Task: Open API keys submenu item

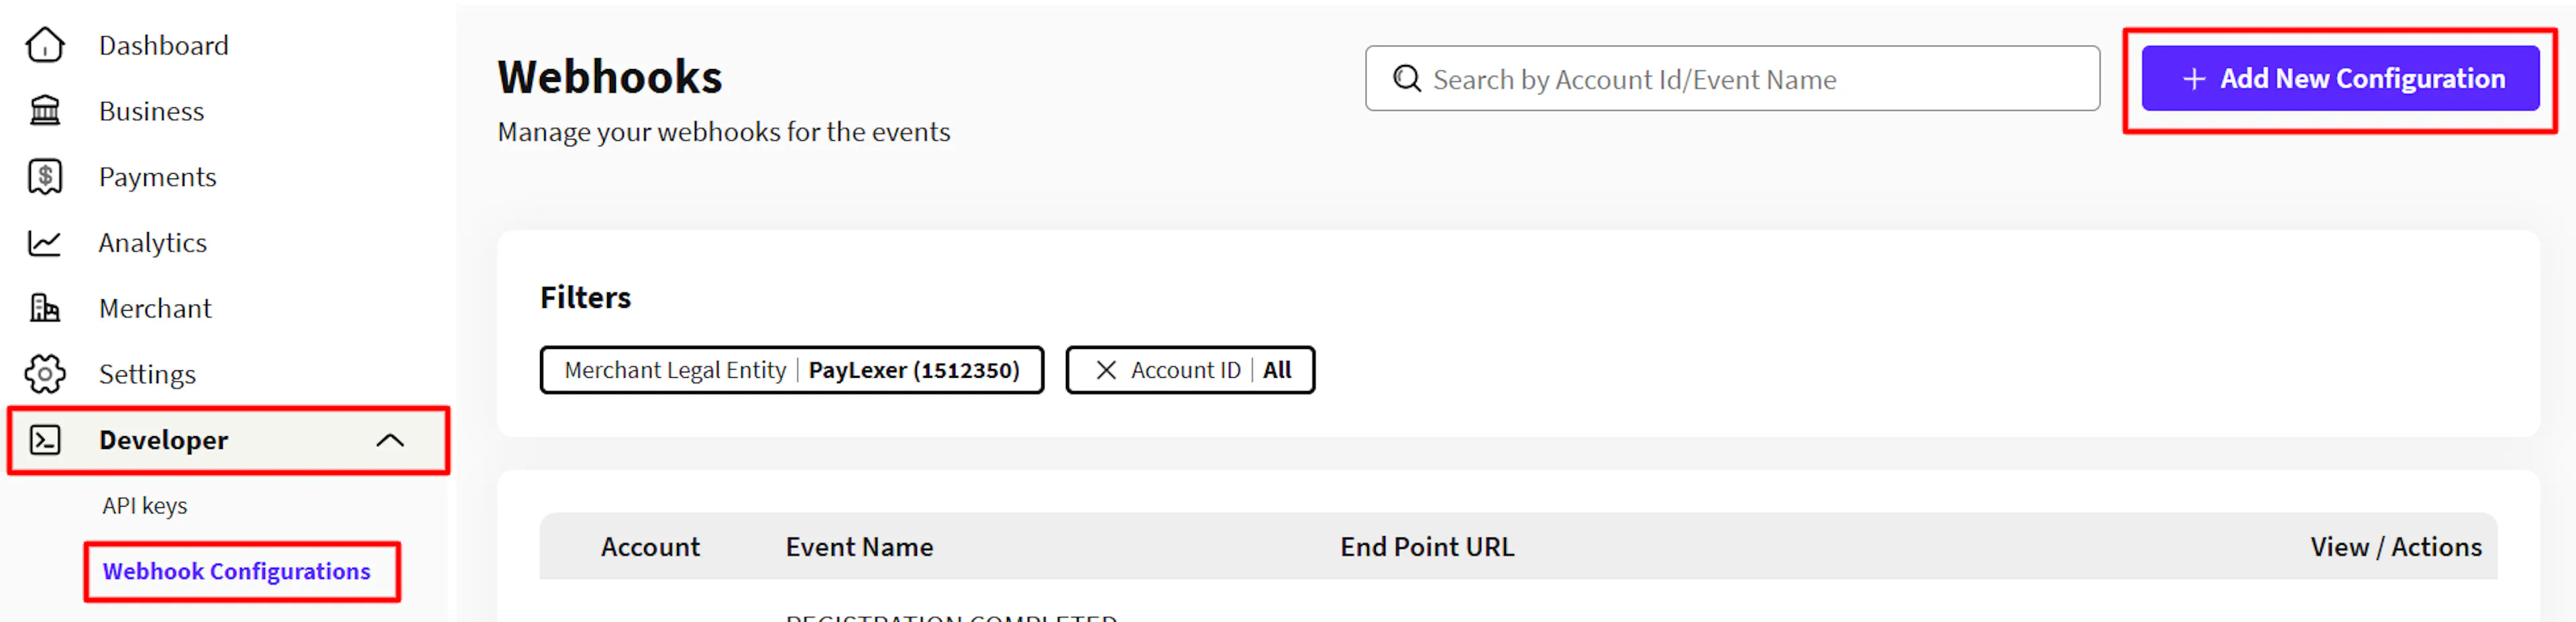Action: click(x=145, y=506)
